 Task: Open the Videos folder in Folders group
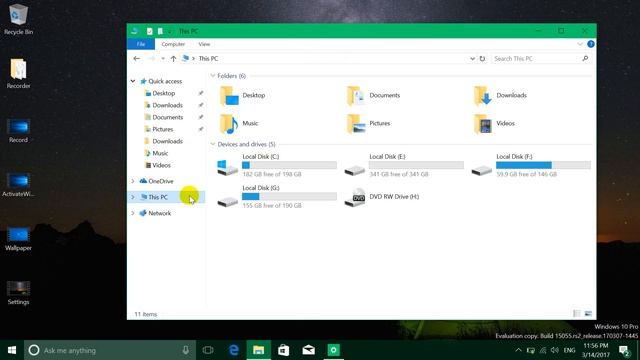(x=494, y=123)
